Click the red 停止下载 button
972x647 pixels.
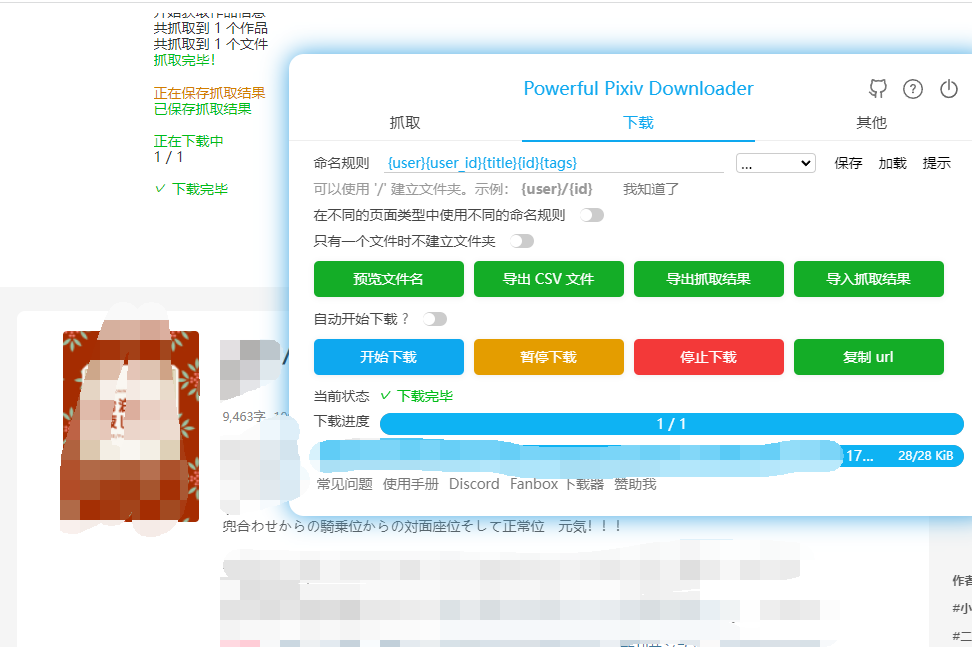709,357
